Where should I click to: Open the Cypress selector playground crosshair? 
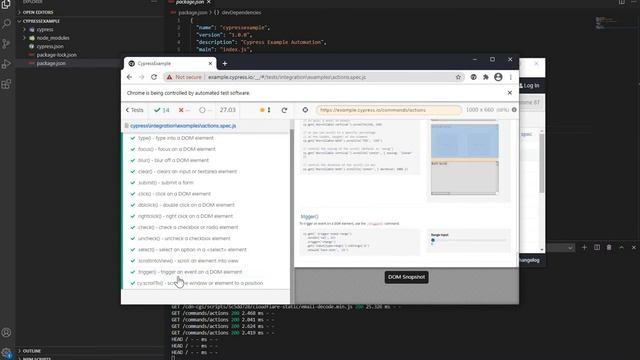tap(305, 110)
